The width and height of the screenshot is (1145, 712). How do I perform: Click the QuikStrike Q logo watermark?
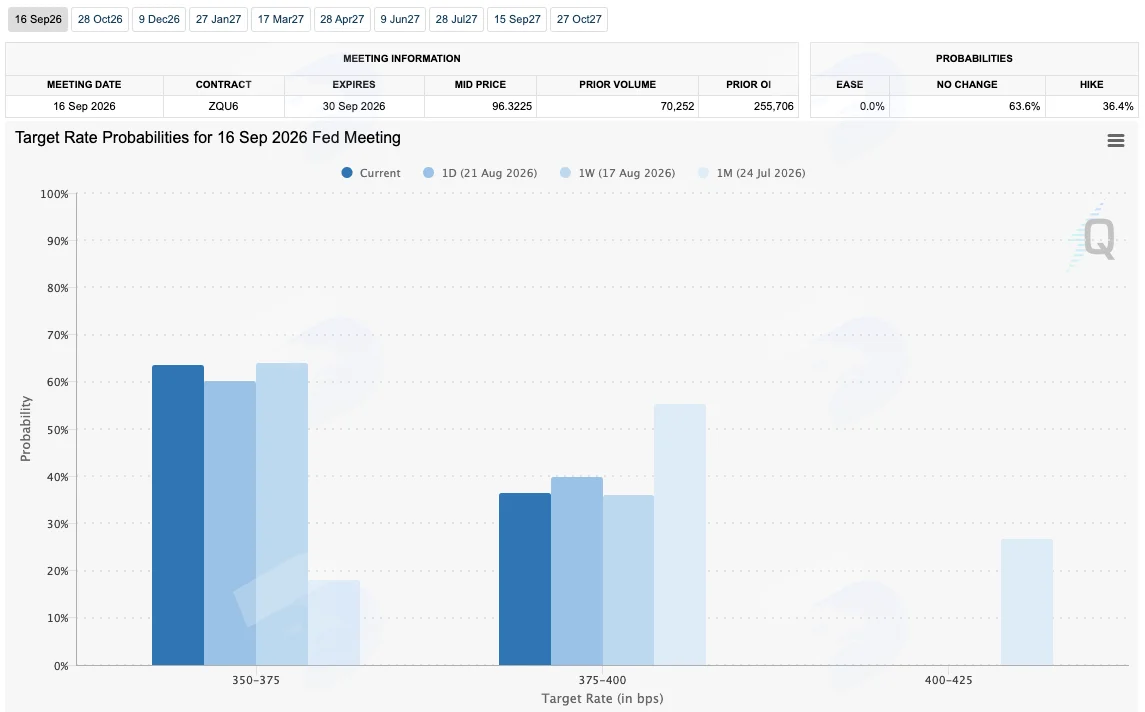(x=1093, y=237)
